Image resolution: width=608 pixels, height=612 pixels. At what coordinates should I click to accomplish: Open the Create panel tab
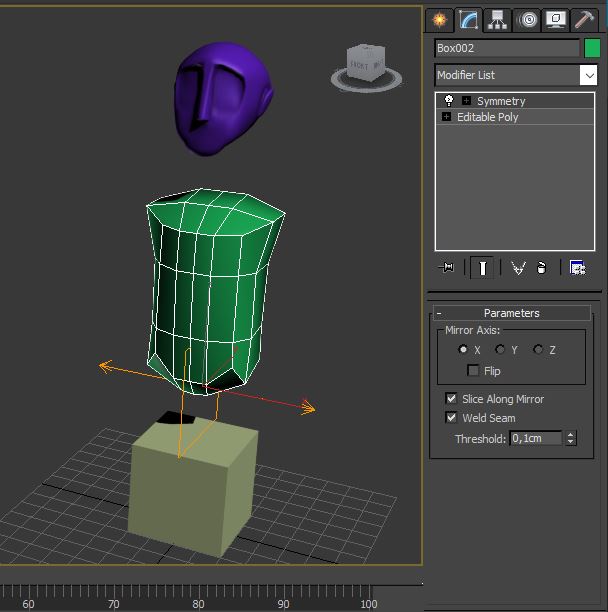click(440, 19)
